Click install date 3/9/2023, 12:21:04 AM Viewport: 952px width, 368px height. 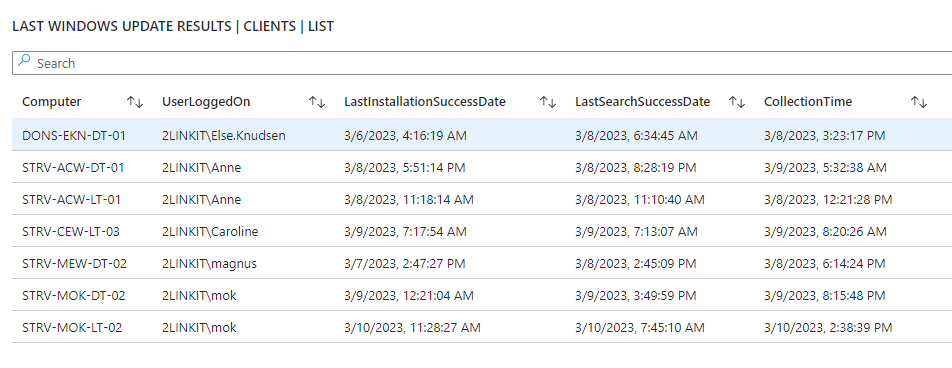tap(409, 296)
